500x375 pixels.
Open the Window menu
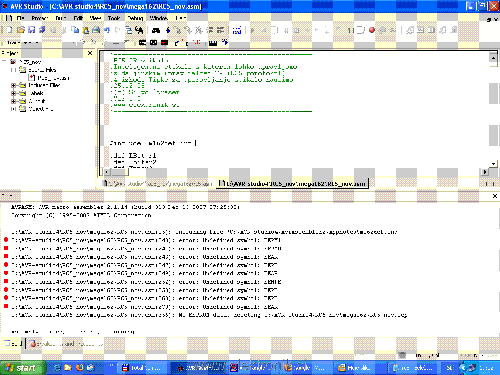(159, 18)
